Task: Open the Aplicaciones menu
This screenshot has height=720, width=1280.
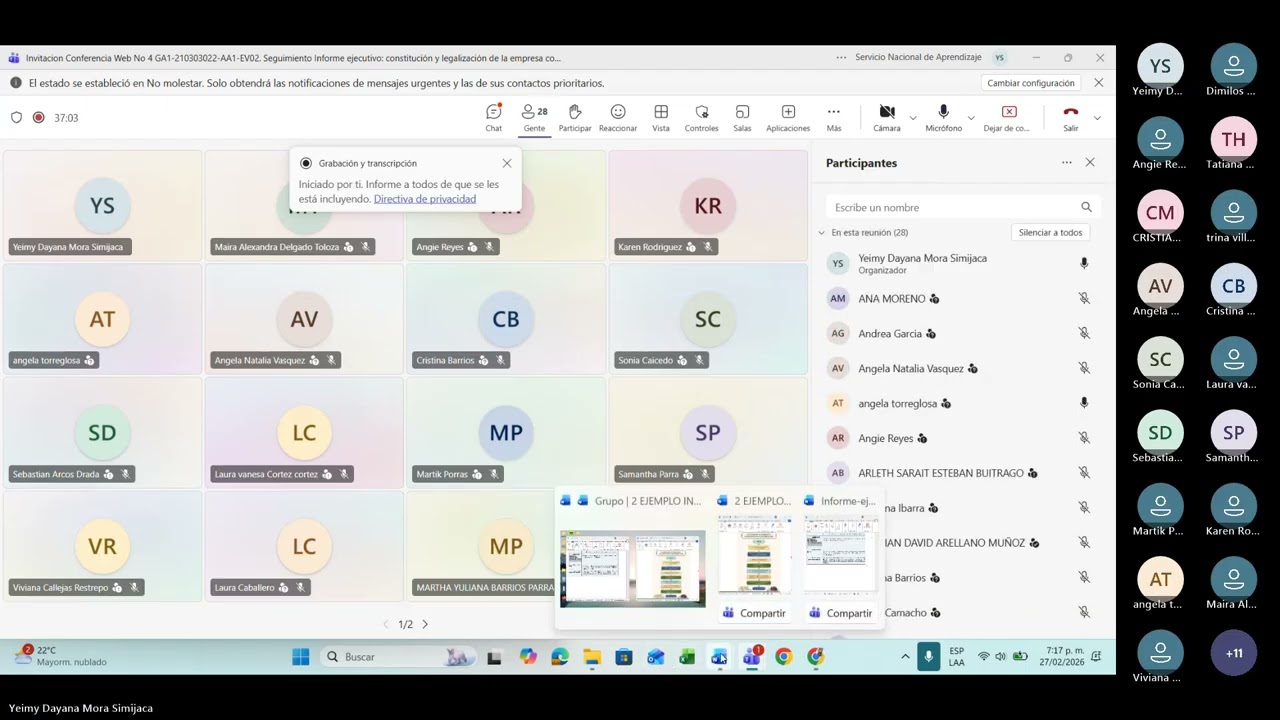Action: click(788, 117)
